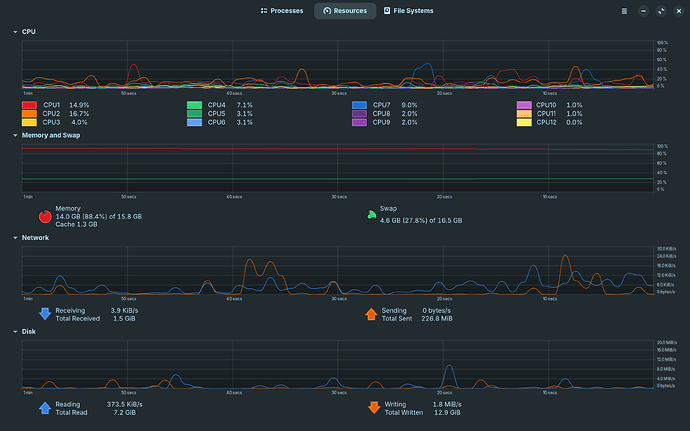Click the Network section heading label
The height and width of the screenshot is (431, 690).
35,238
